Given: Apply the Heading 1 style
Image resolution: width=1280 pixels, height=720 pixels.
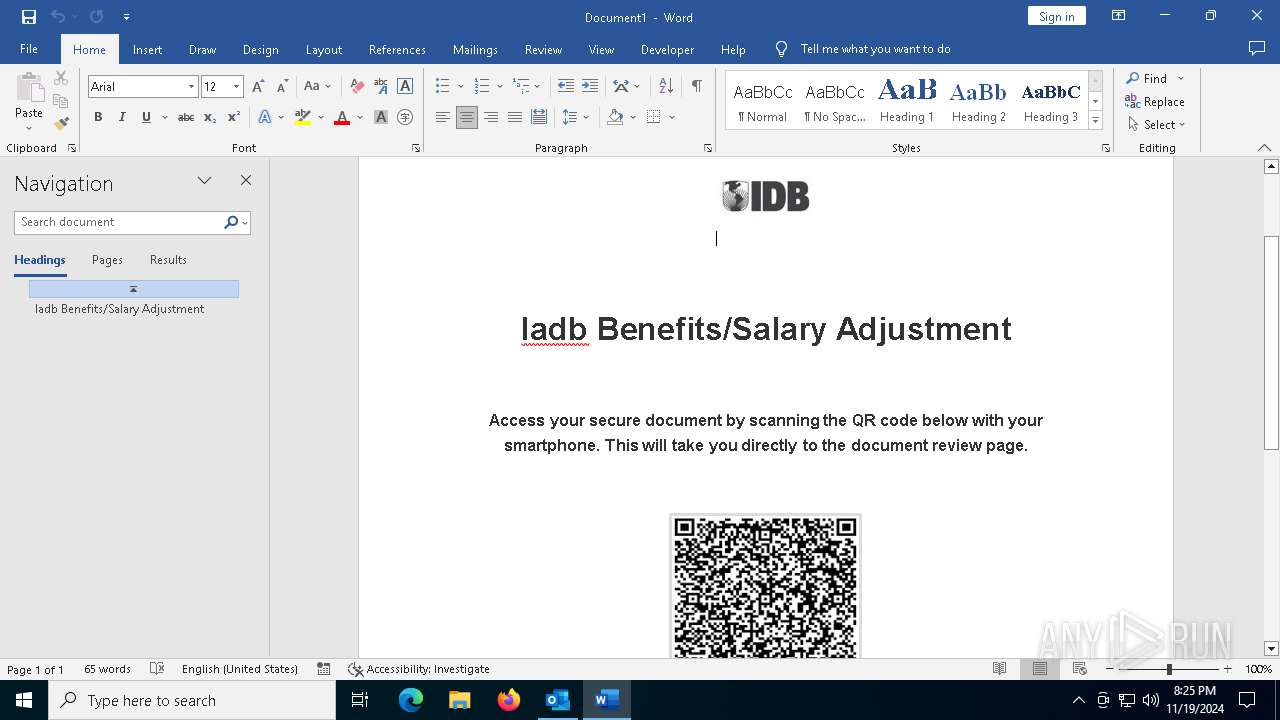Looking at the screenshot, I should pyautogui.click(x=907, y=101).
